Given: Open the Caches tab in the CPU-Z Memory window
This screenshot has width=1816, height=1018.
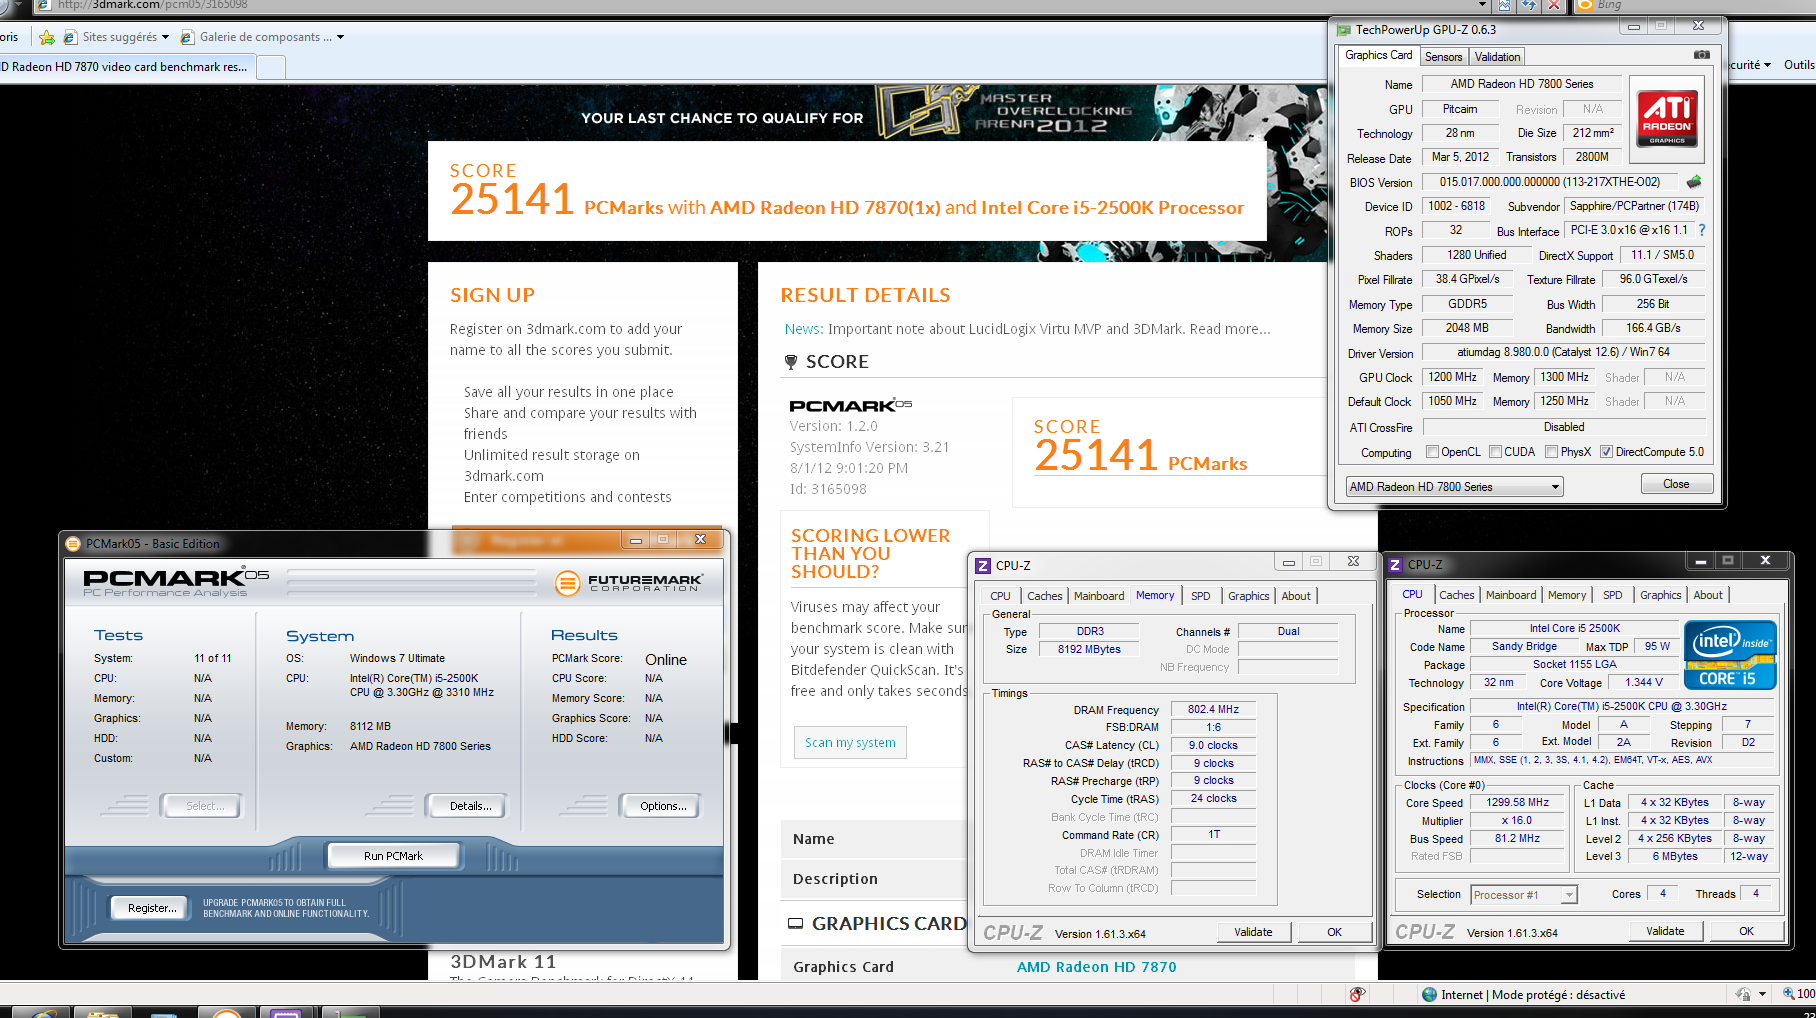Looking at the screenshot, I should (x=1045, y=596).
